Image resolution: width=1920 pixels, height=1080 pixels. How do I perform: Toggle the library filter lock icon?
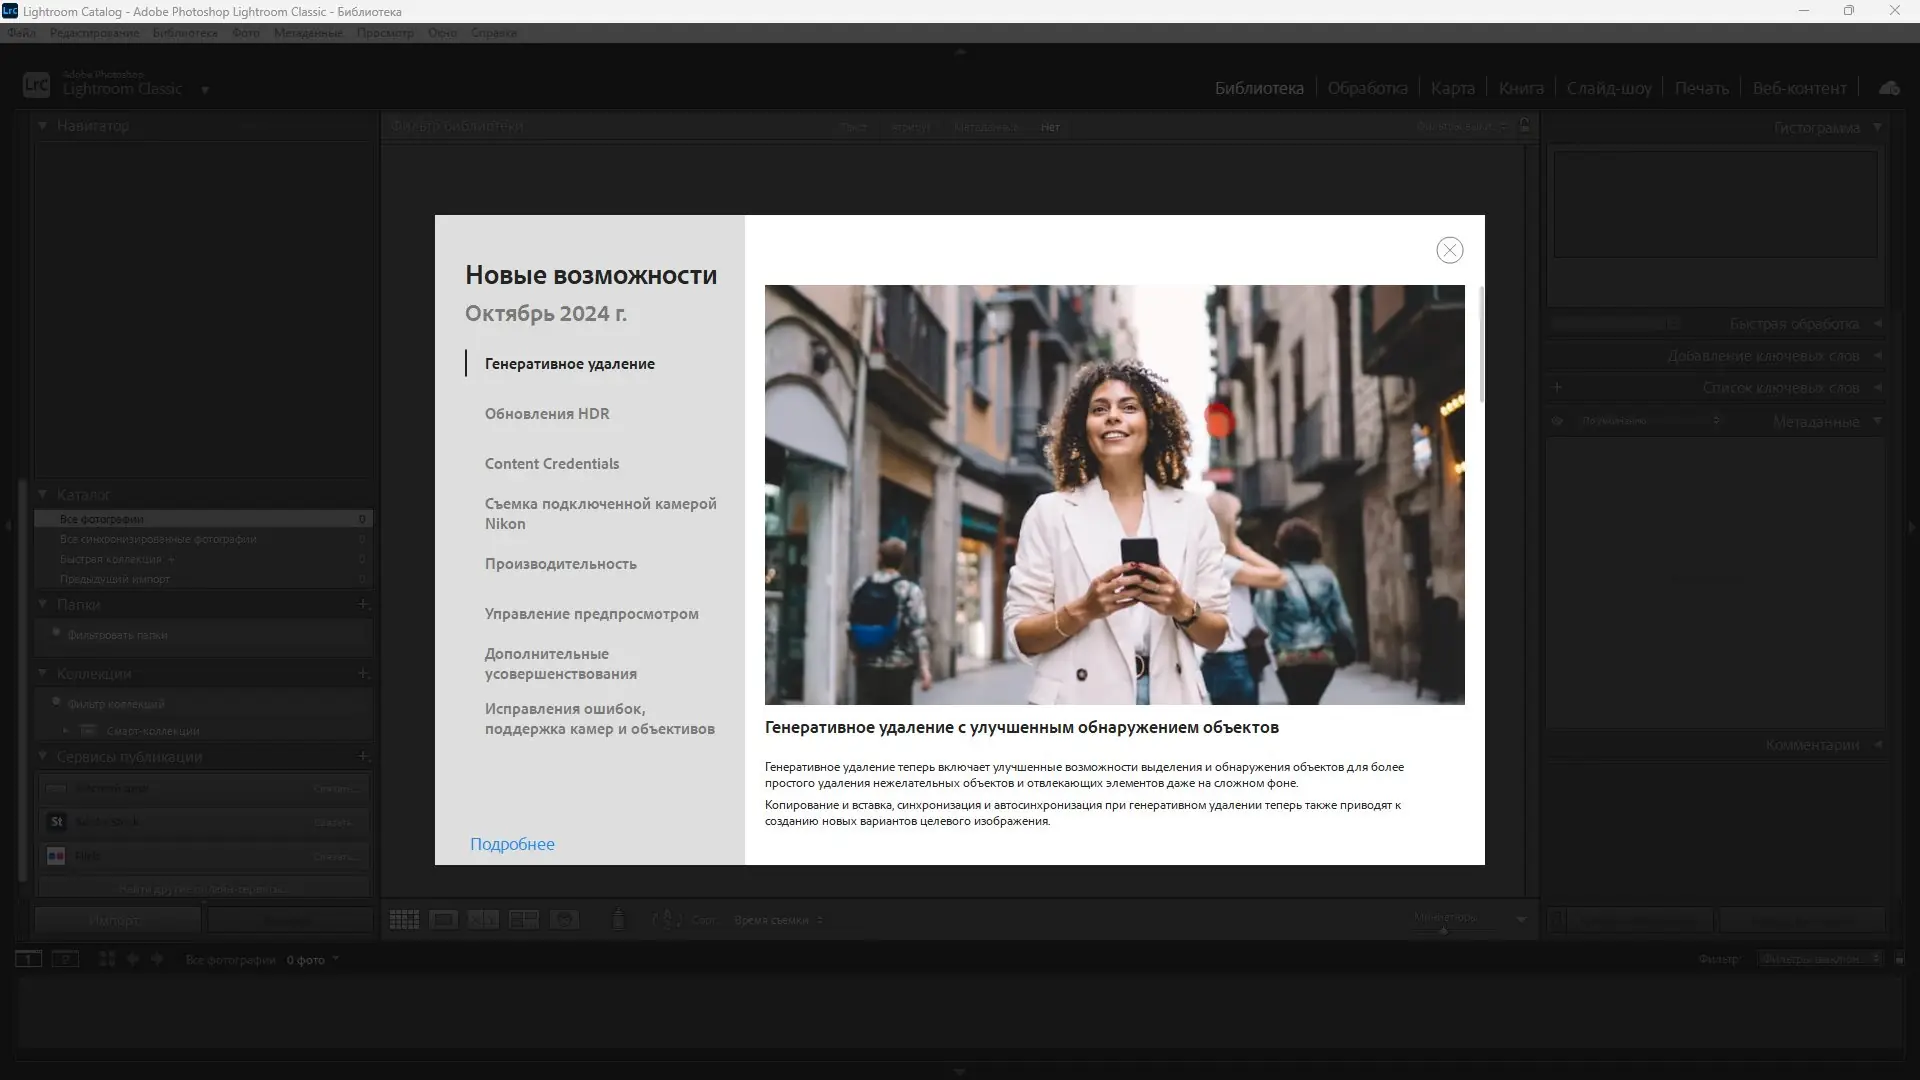(1524, 126)
